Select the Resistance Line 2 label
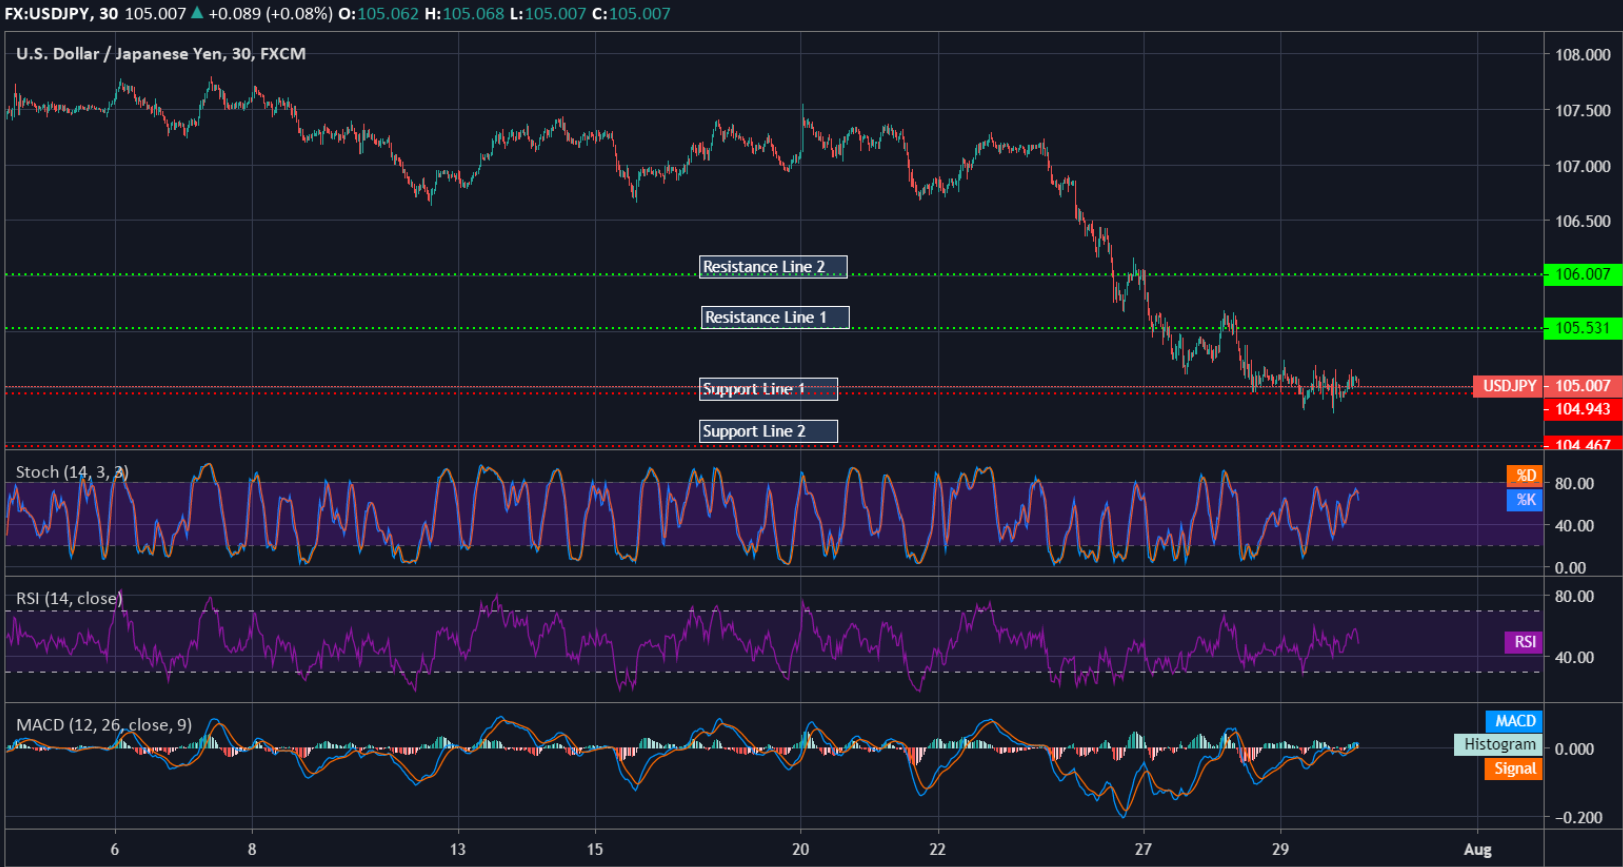This screenshot has height=867, width=1623. click(773, 267)
